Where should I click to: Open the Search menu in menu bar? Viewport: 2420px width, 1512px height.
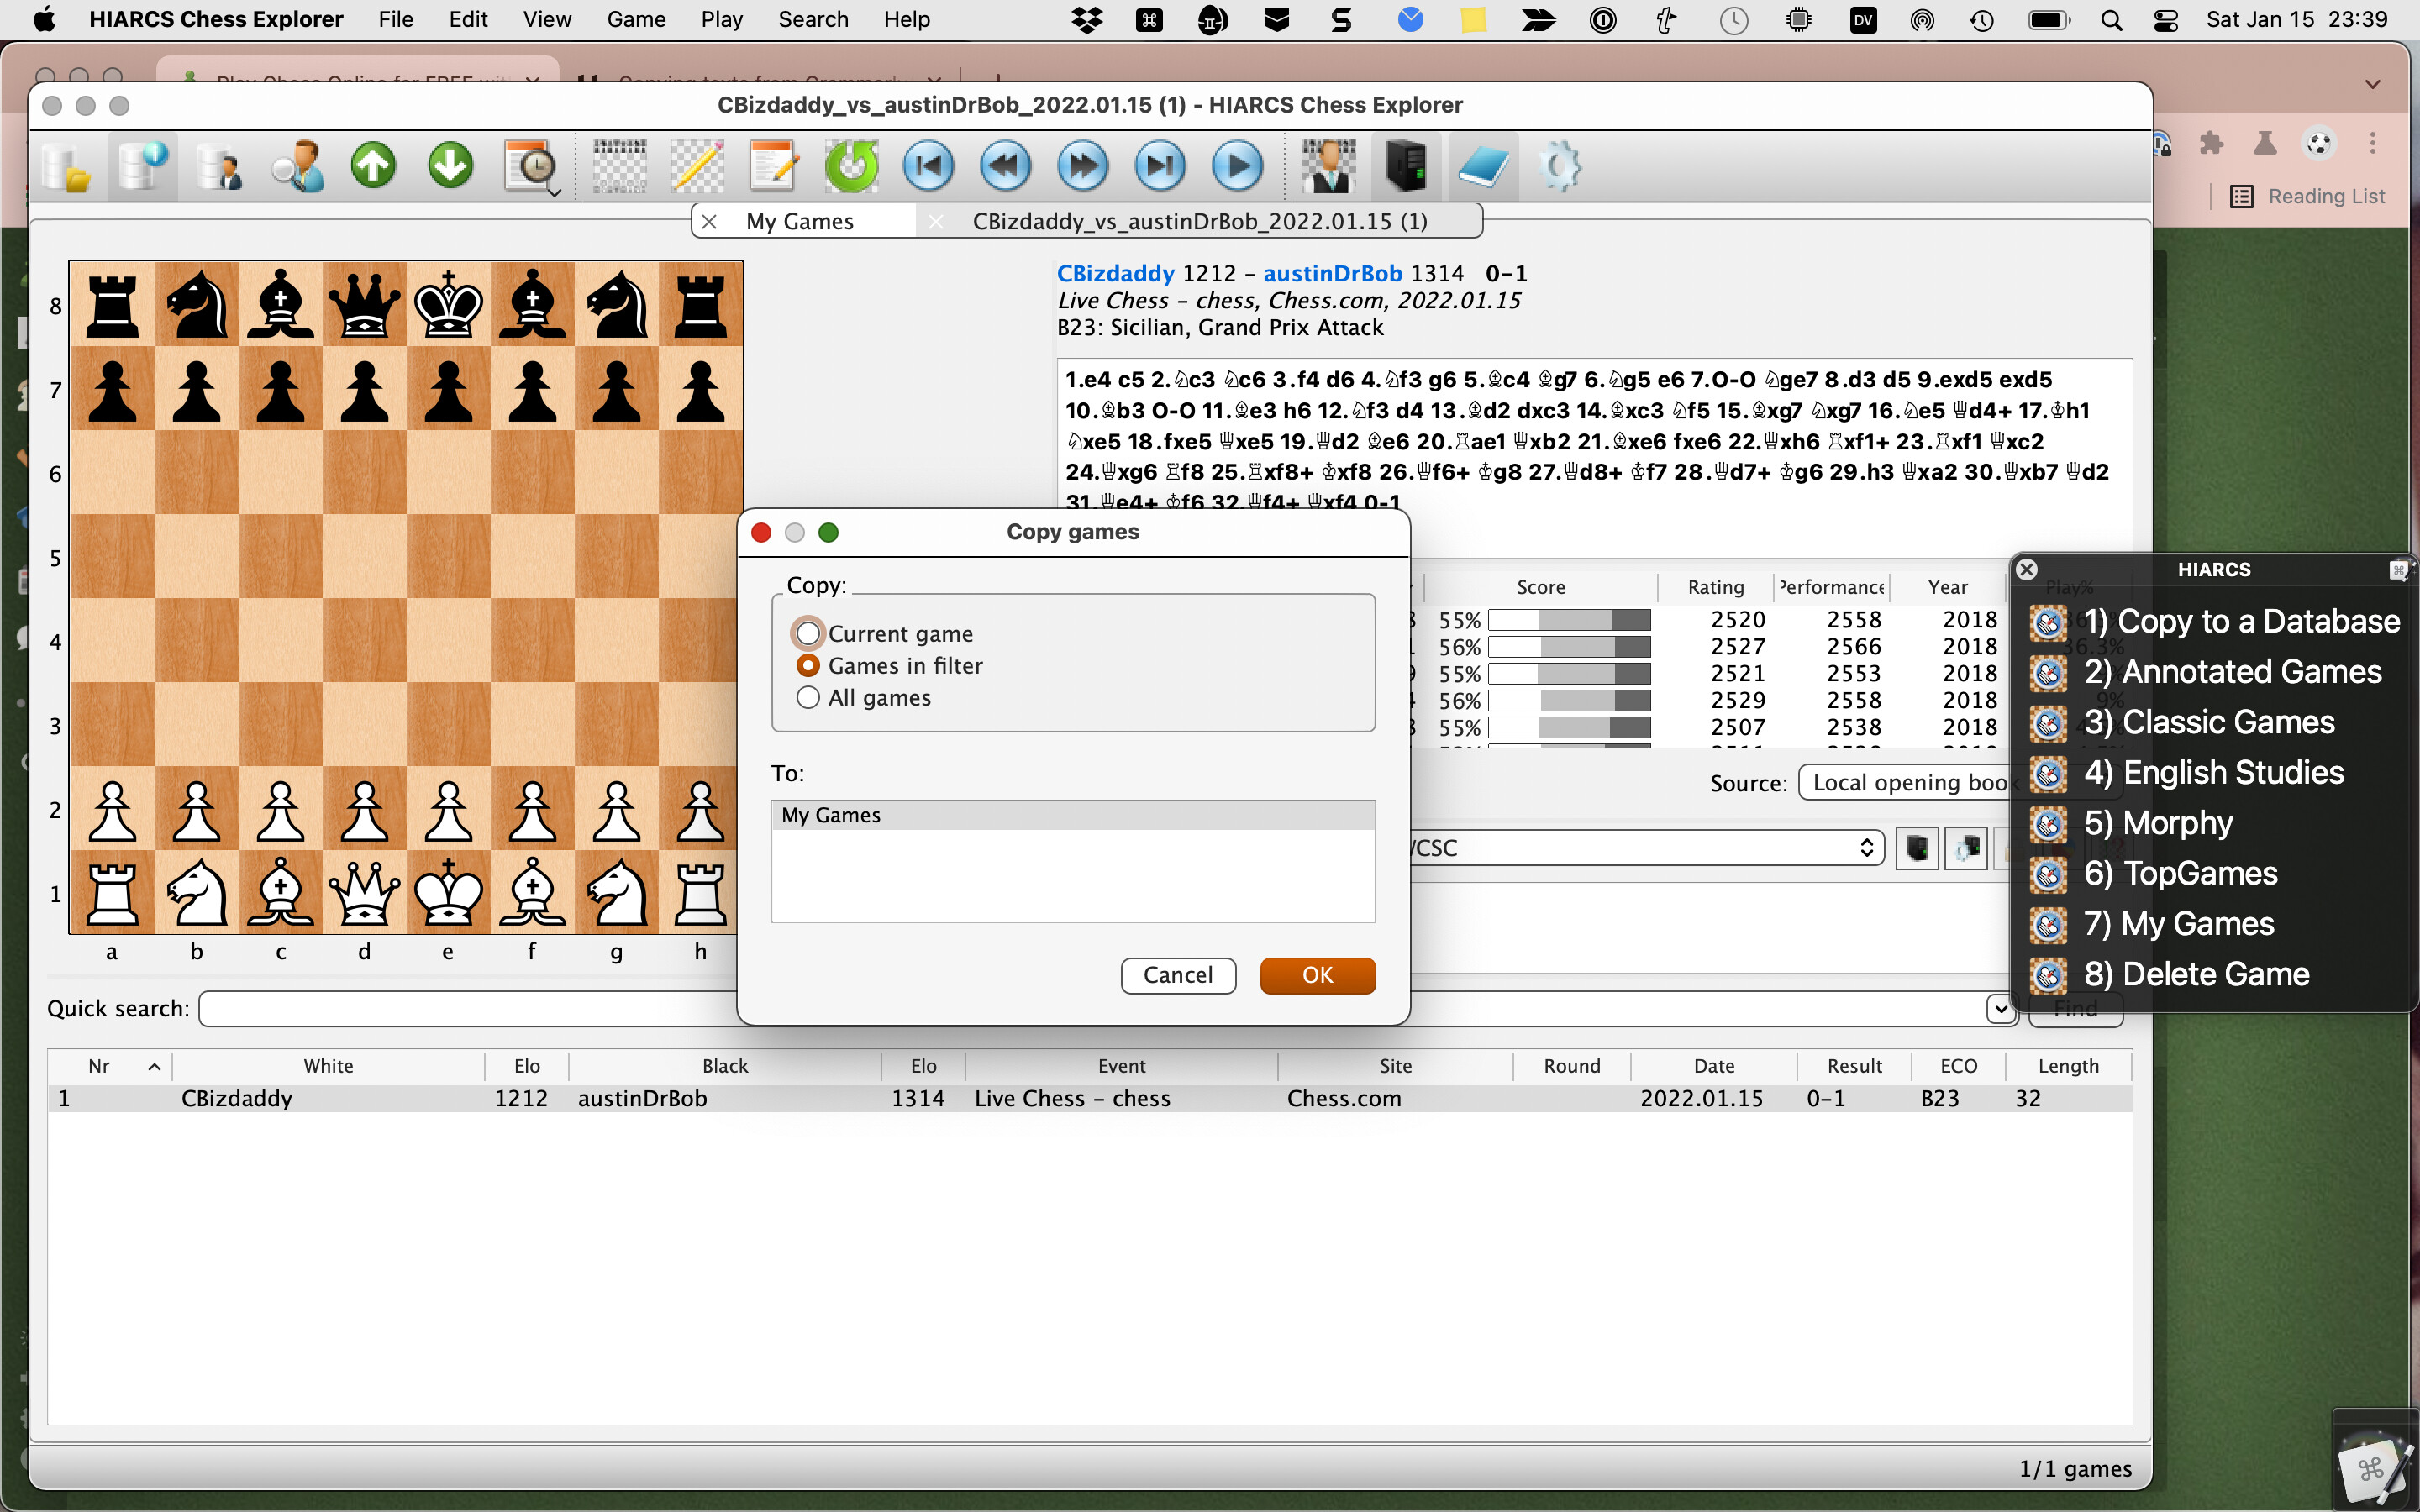pyautogui.click(x=812, y=21)
